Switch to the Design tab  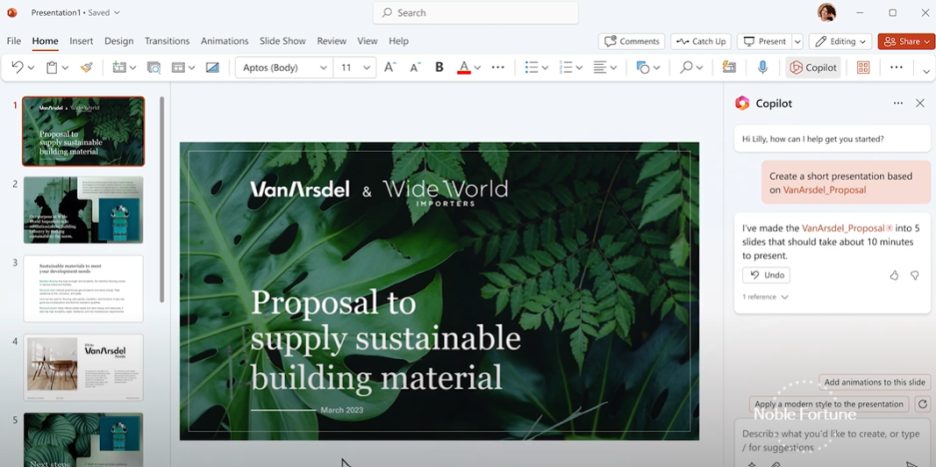tap(119, 41)
